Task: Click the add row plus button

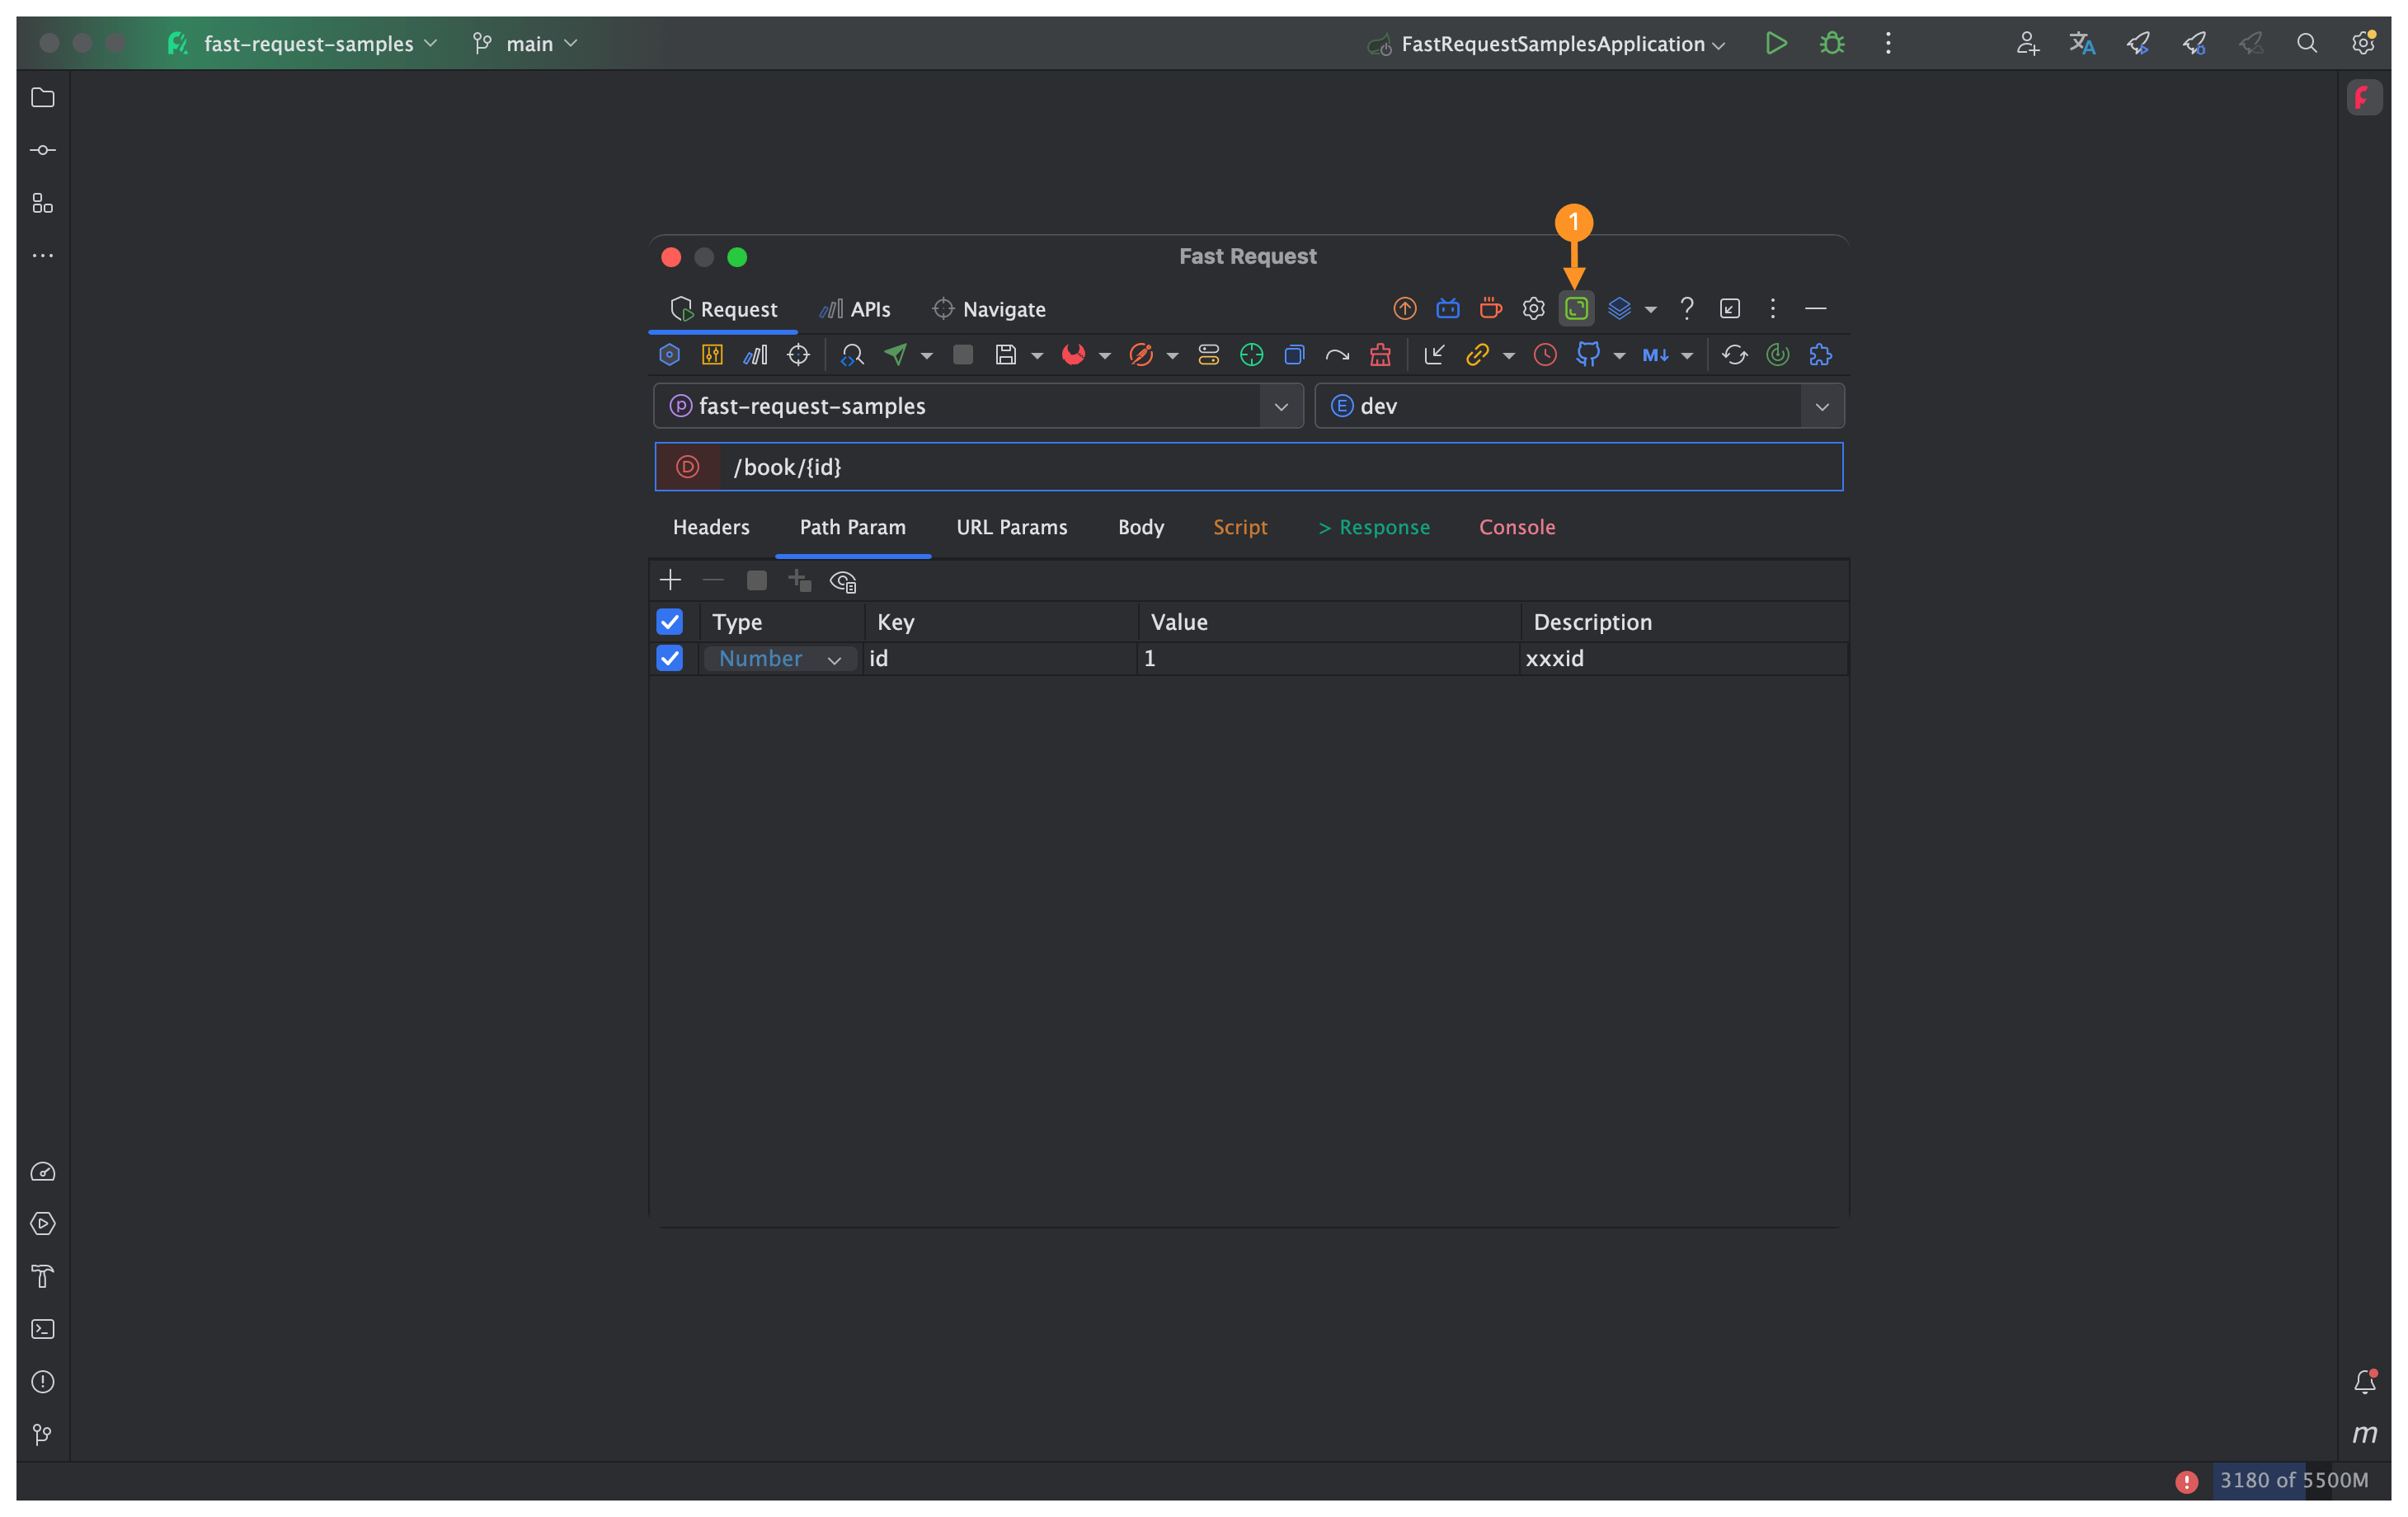Action: pyautogui.click(x=670, y=580)
